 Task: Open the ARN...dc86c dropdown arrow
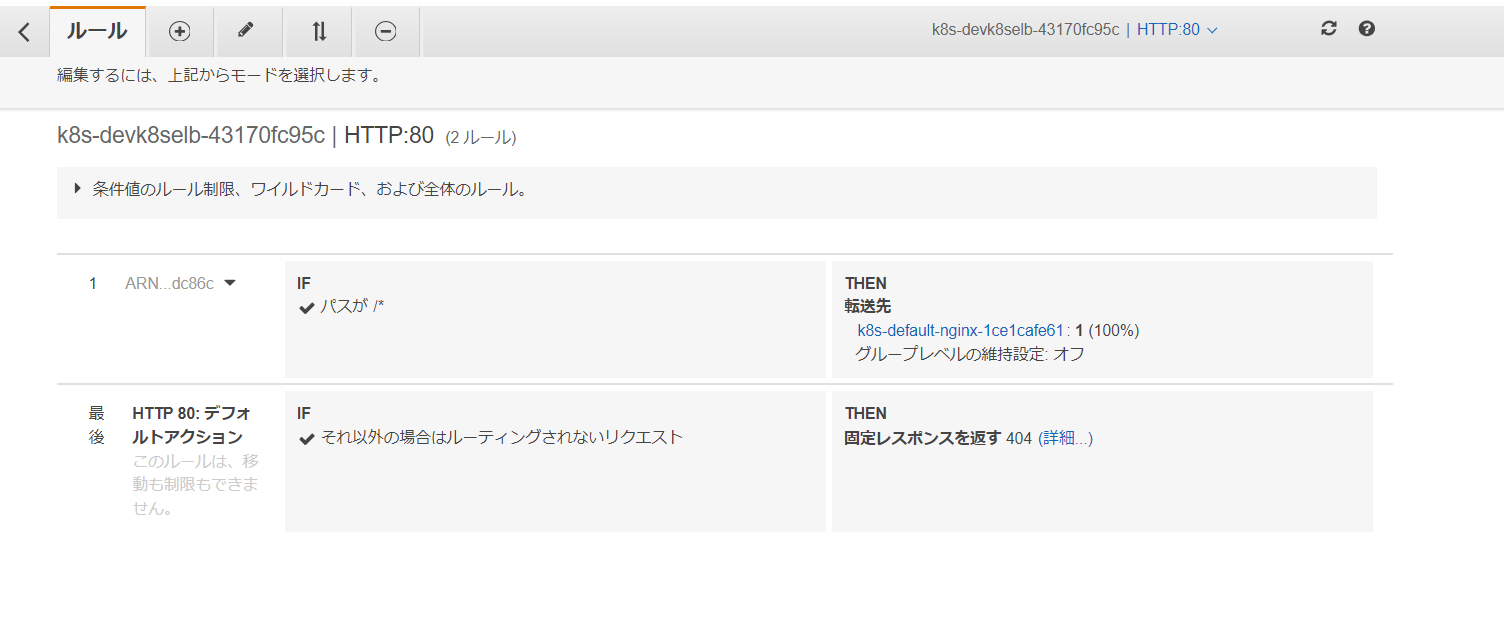click(x=230, y=283)
